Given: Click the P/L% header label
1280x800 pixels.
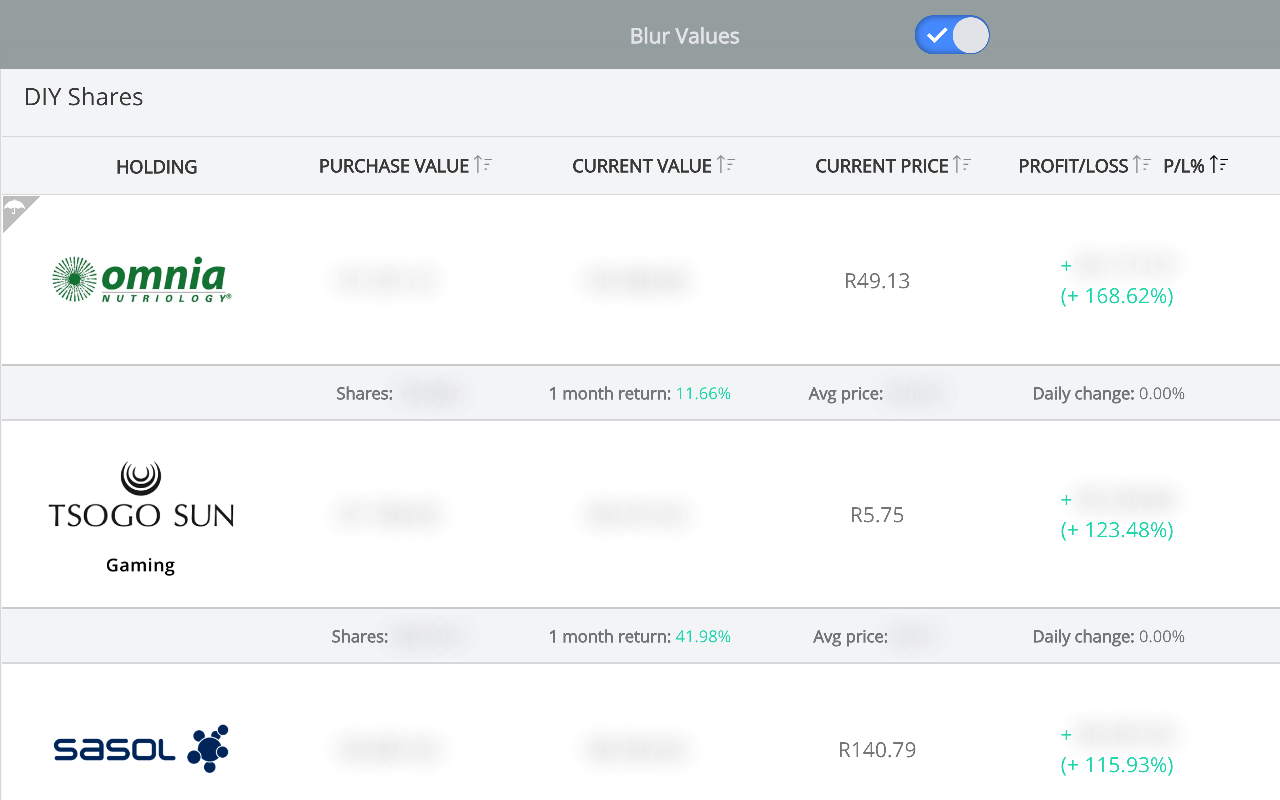Looking at the screenshot, I should [1184, 166].
